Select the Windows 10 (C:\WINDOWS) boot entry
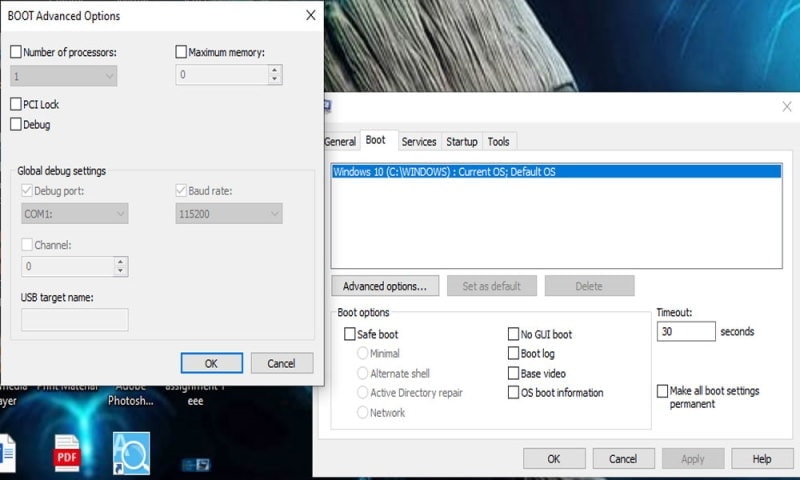Screen dimensions: 800x480 [556, 172]
